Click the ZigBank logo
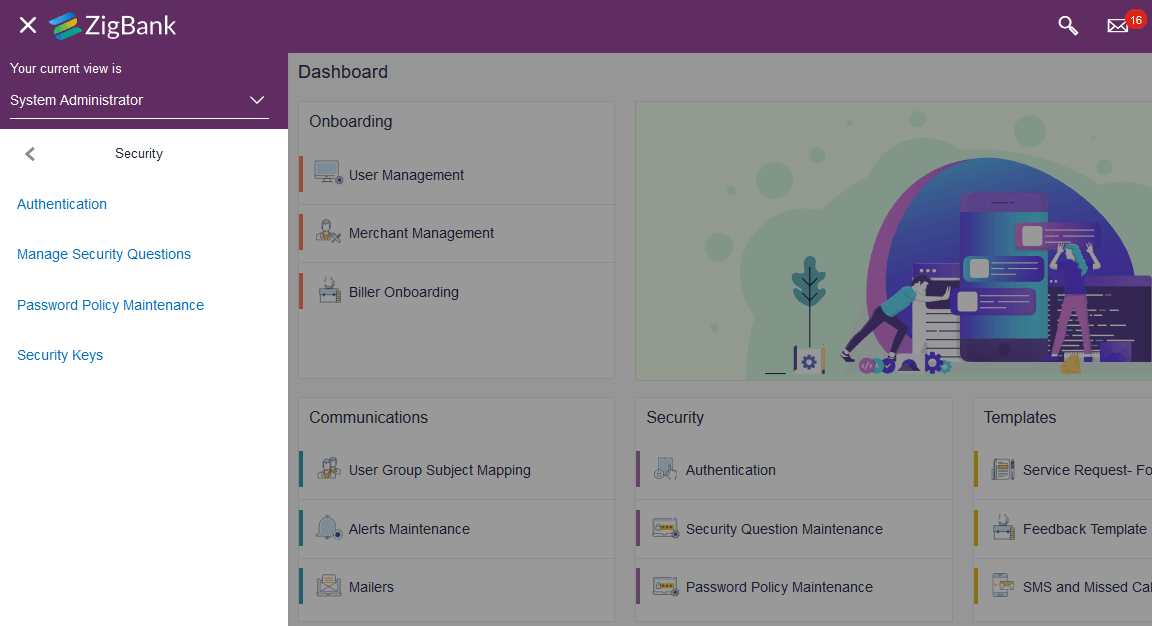Viewport: 1152px width, 626px height. [112, 26]
